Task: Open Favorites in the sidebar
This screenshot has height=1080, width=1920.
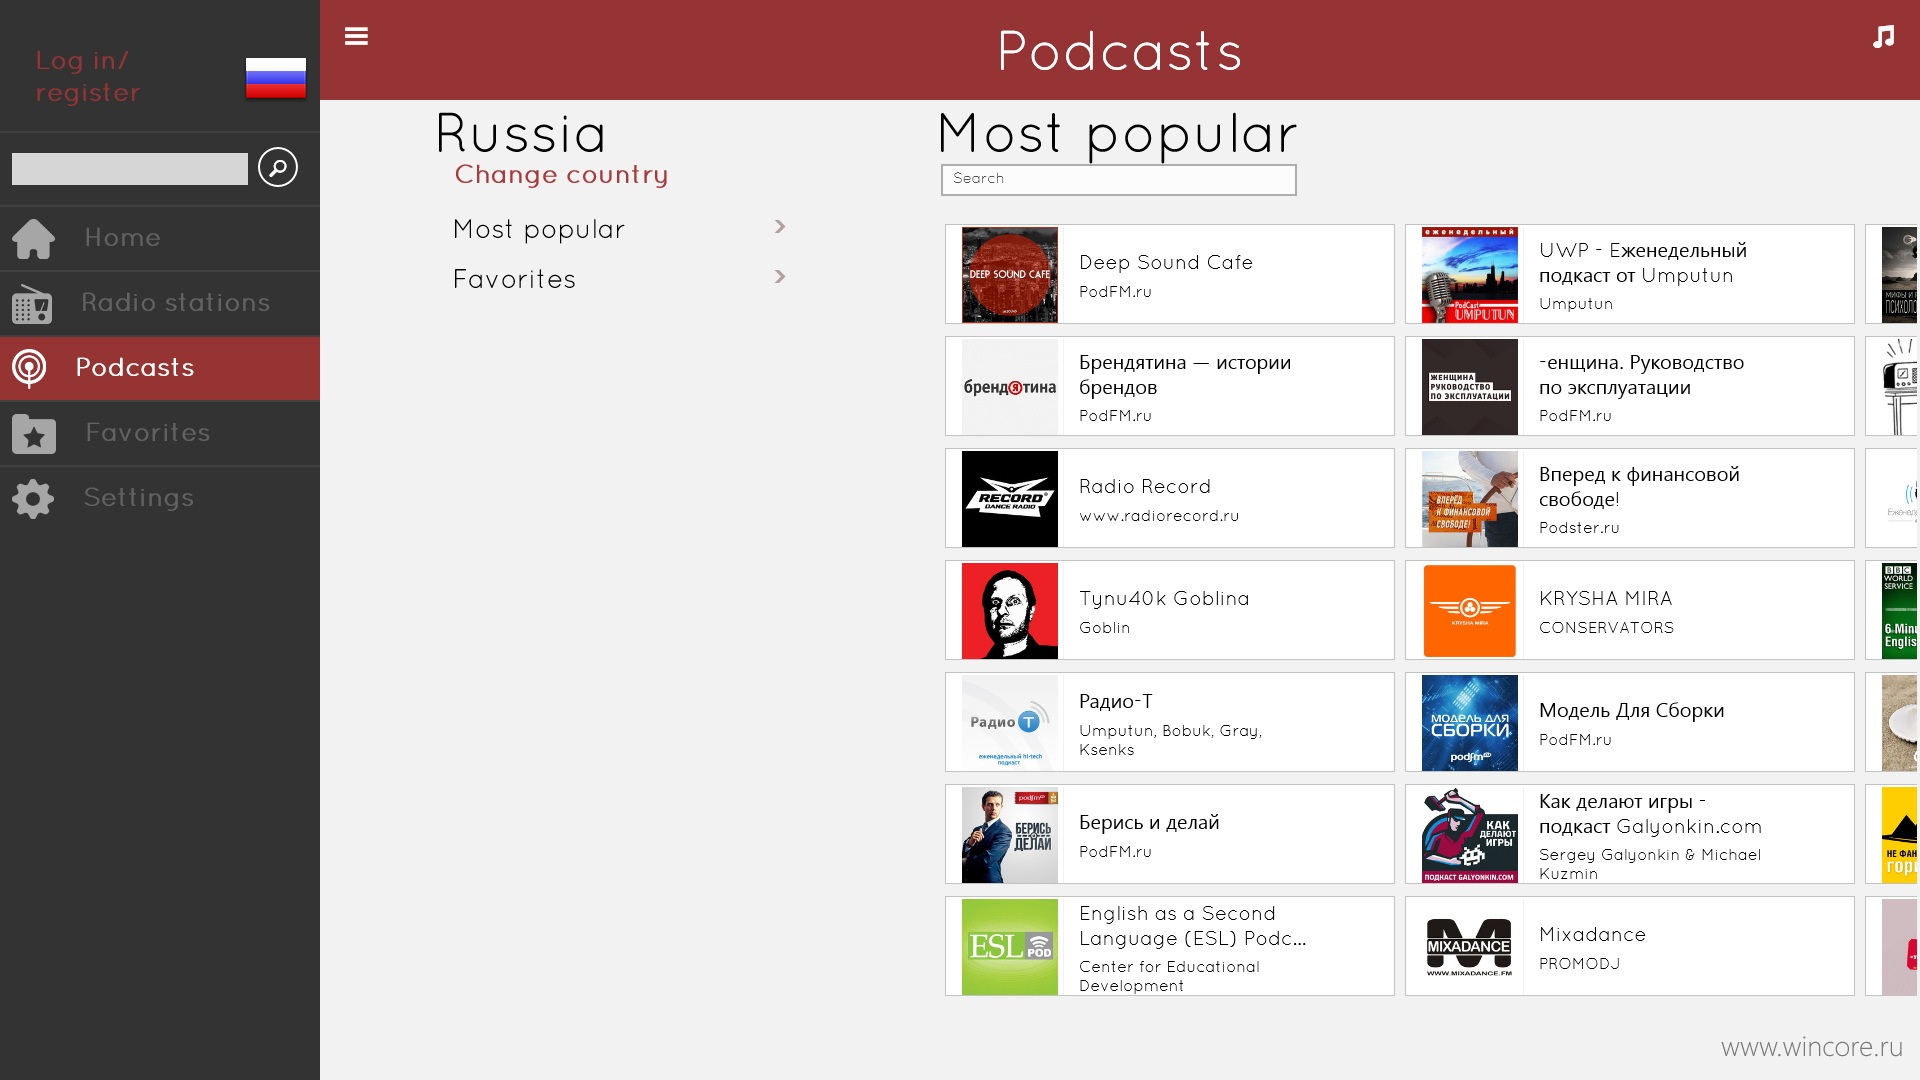Action: (160, 433)
